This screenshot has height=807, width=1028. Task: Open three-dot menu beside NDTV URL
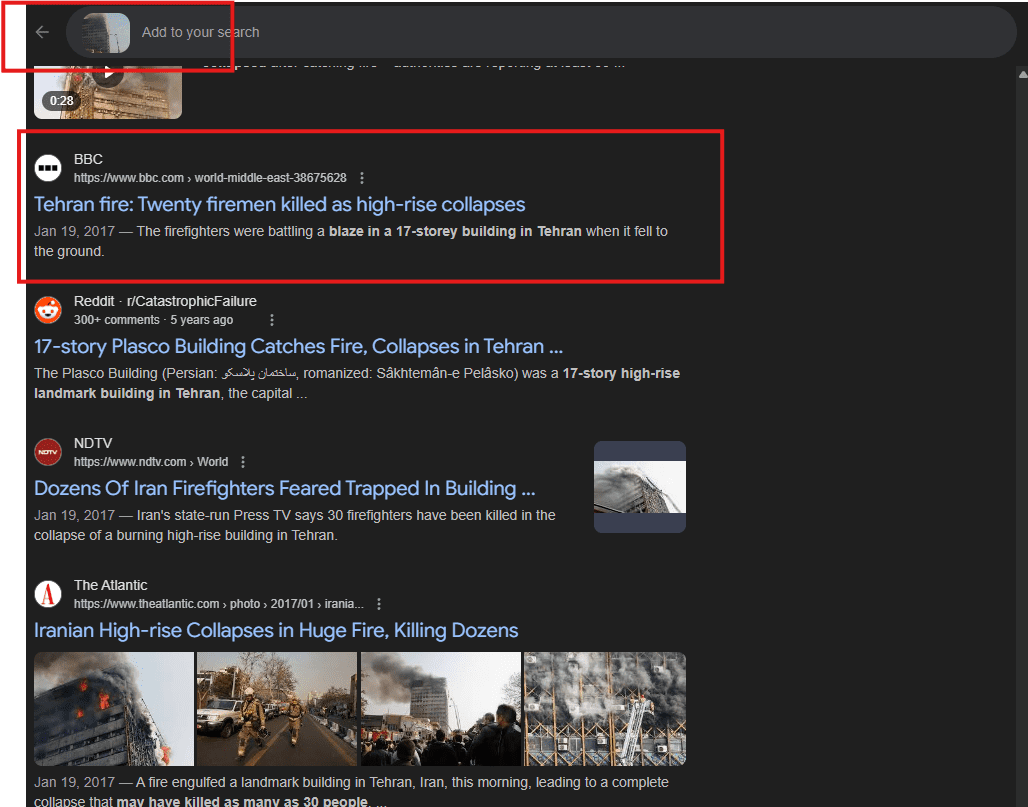tap(243, 462)
